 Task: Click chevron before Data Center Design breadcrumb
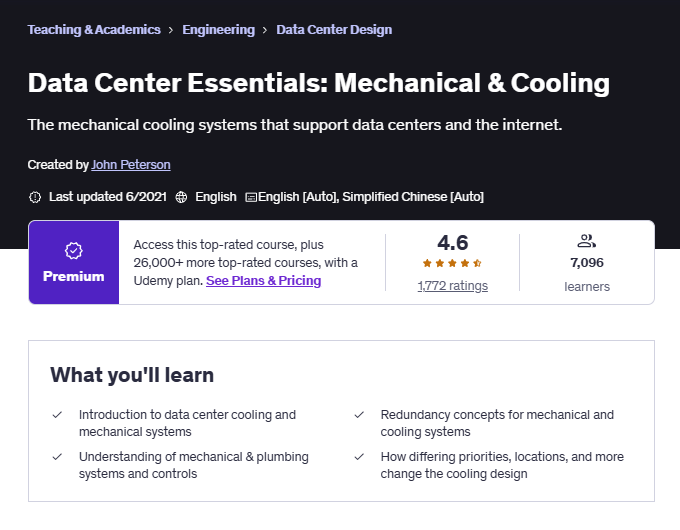click(x=265, y=30)
